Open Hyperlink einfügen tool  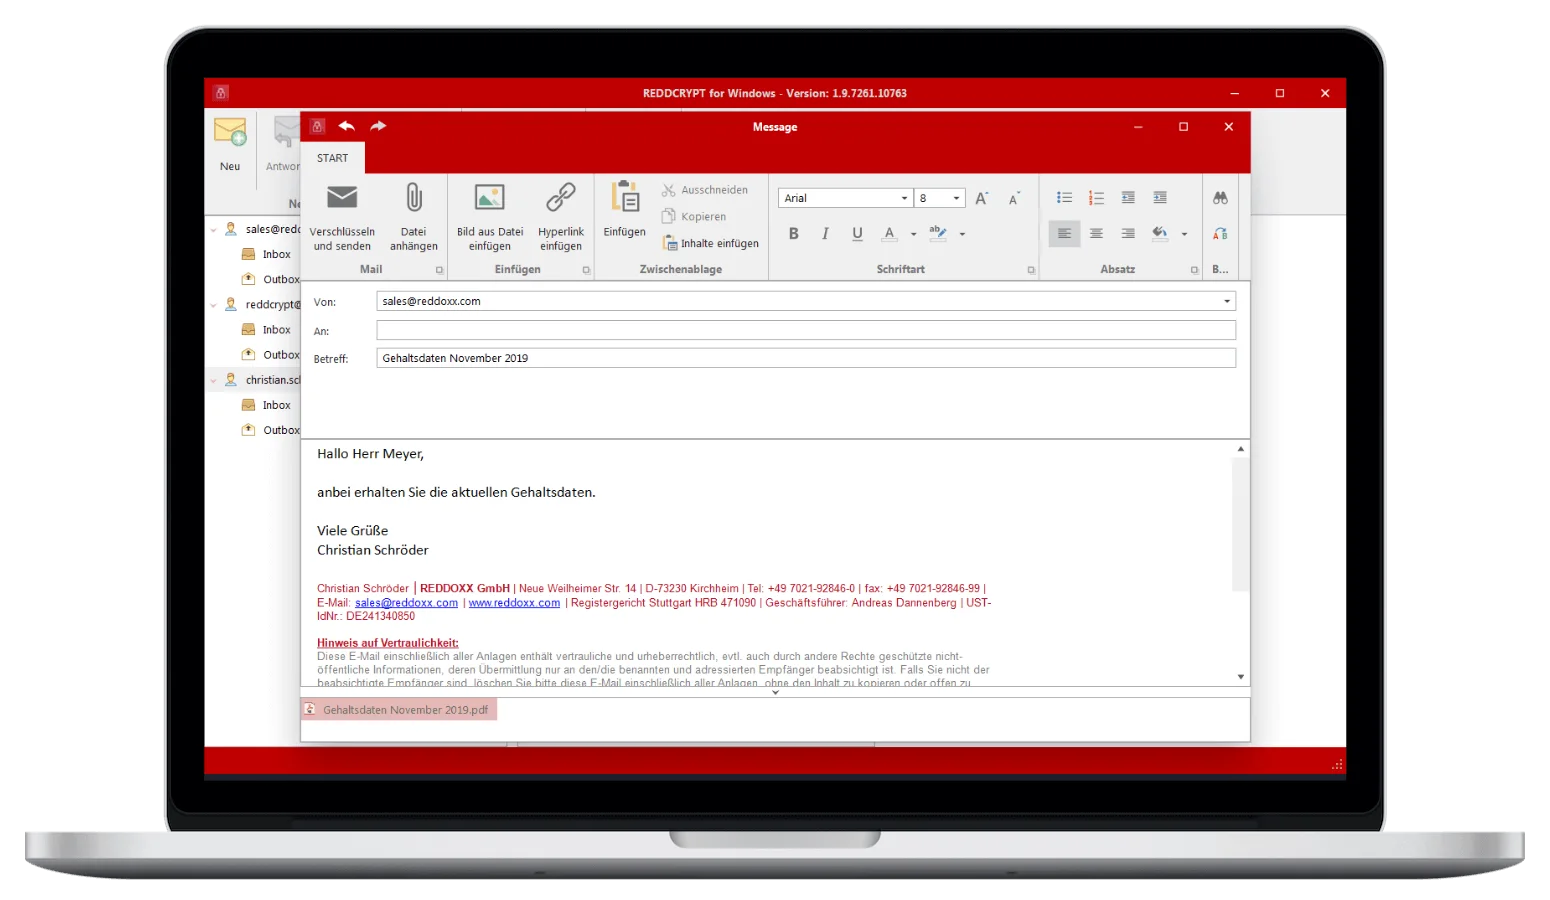(560, 217)
